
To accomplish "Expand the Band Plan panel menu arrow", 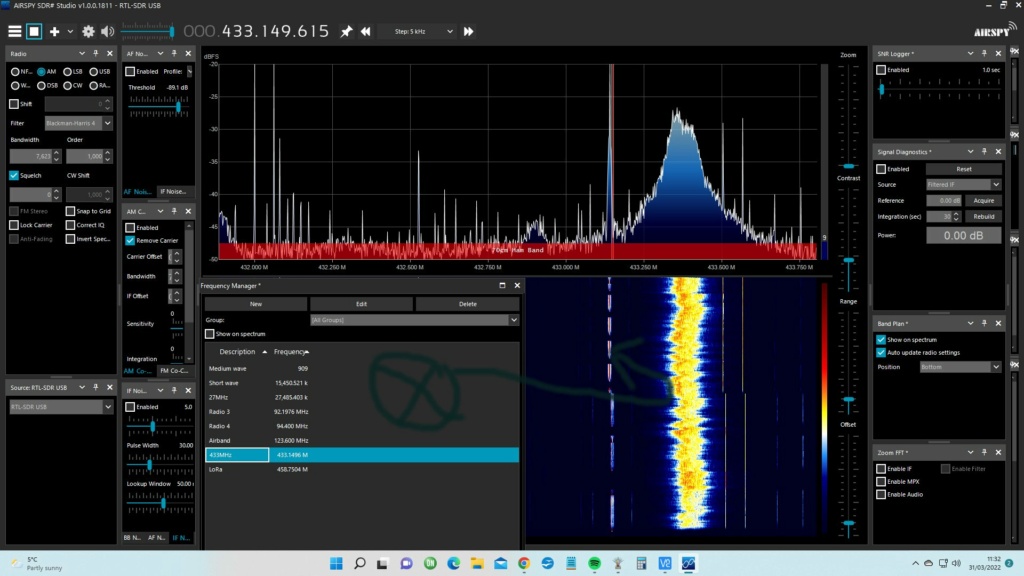I will click(x=970, y=323).
